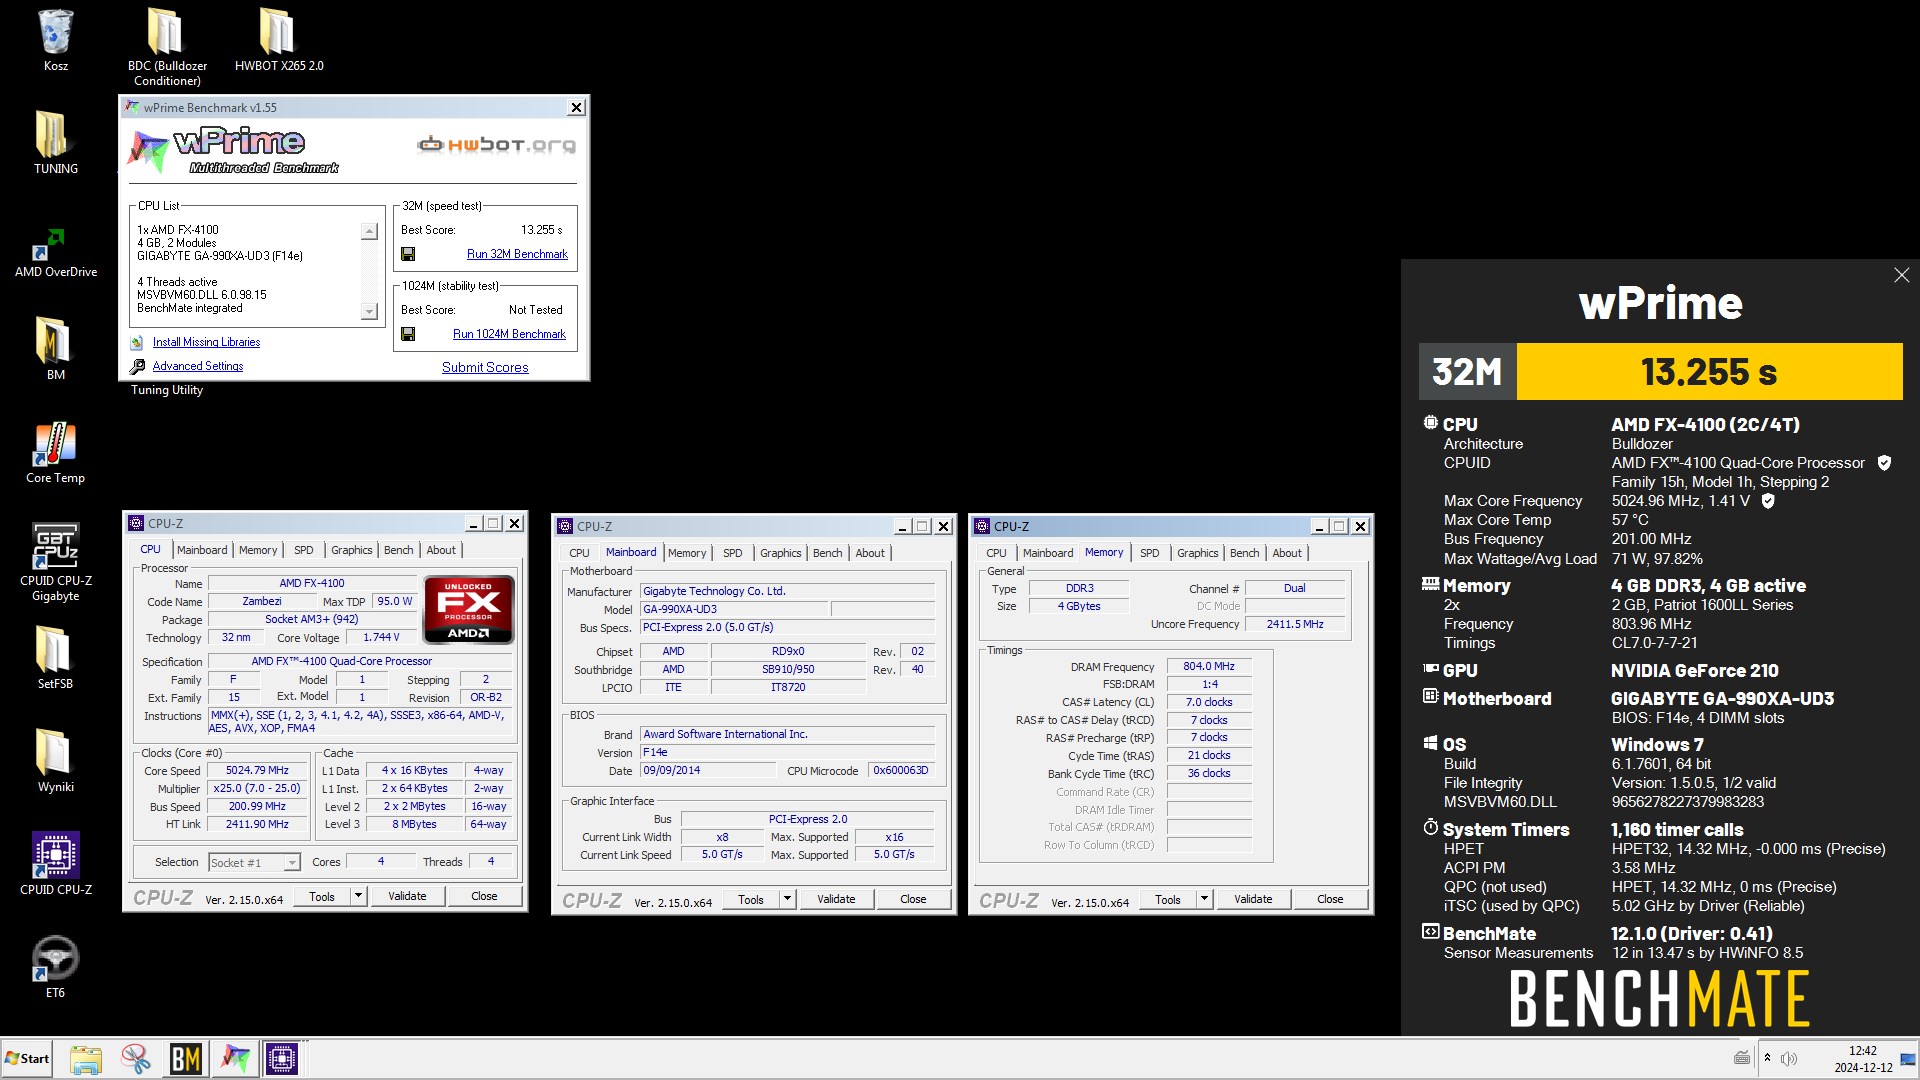Open file explorer from the taskbar

[x=86, y=1058]
